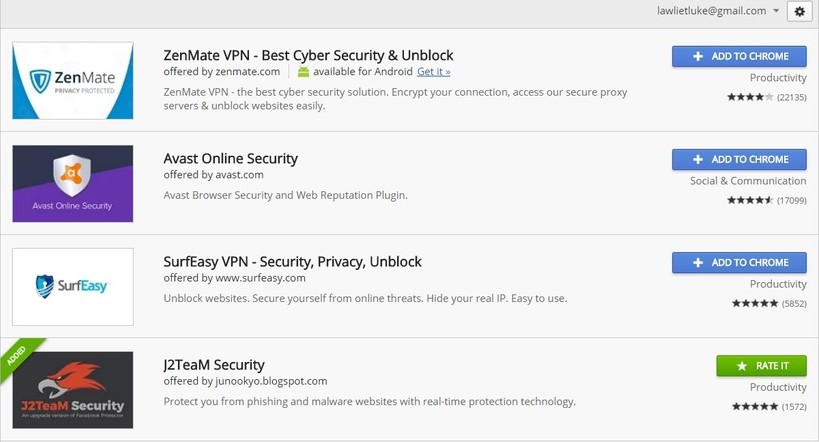Open the Avast Online Security title

point(230,158)
